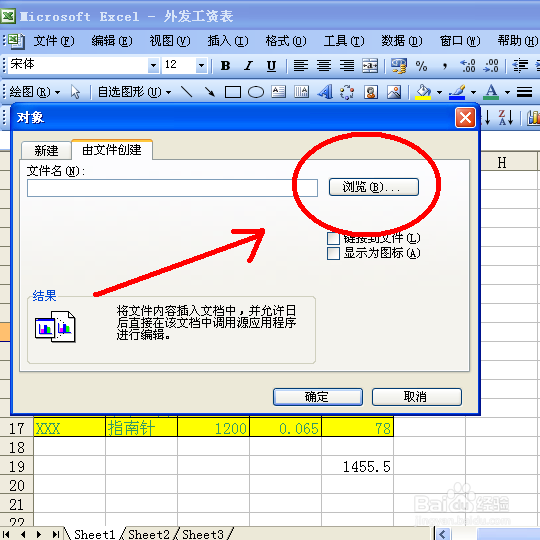Insert a horizontal Text Box
540x540 pixels.
[279, 92]
